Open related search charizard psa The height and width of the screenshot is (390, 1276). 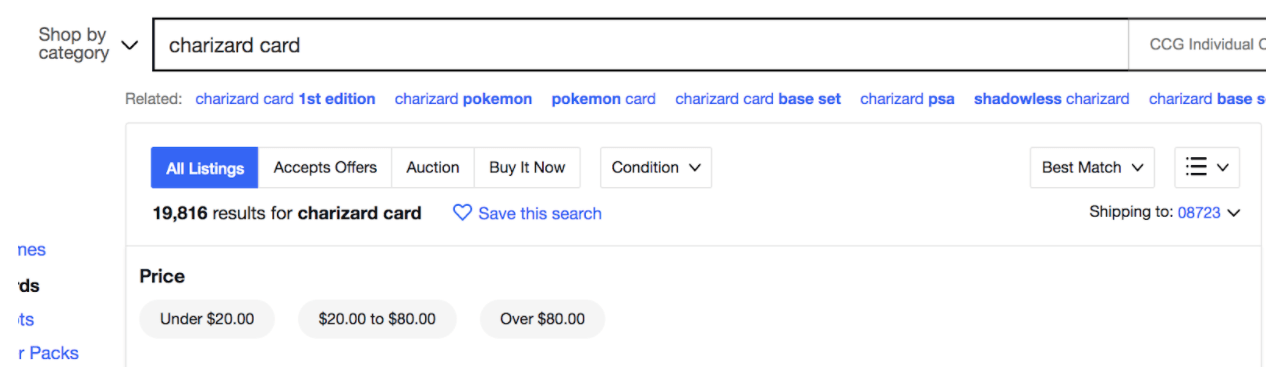[x=907, y=99]
